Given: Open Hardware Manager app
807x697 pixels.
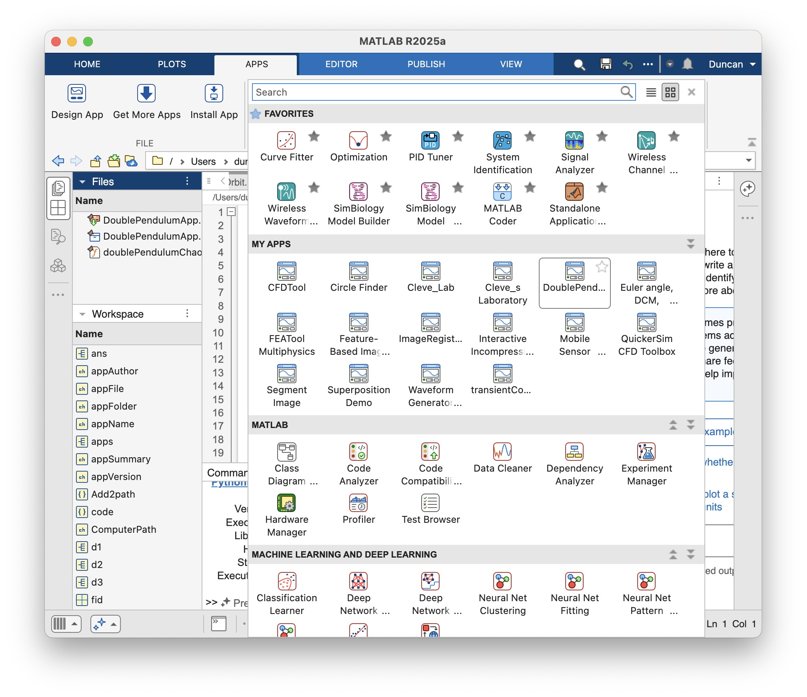Looking at the screenshot, I should point(287,515).
